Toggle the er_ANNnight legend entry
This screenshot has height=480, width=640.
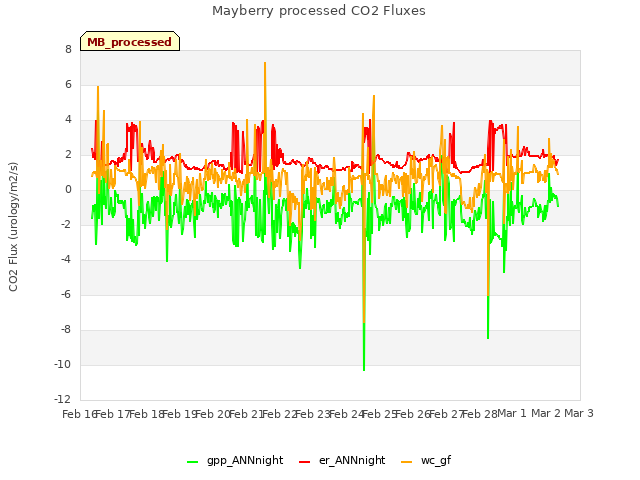pyautogui.click(x=342, y=460)
